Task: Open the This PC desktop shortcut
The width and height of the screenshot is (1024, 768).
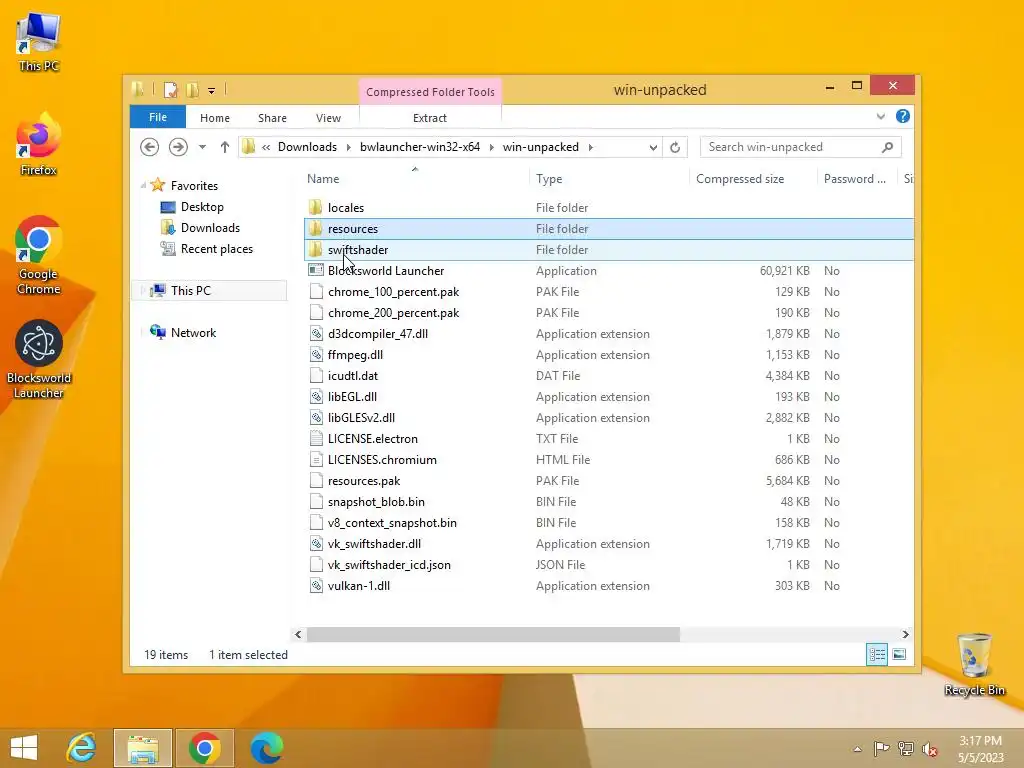Action: coord(39,42)
